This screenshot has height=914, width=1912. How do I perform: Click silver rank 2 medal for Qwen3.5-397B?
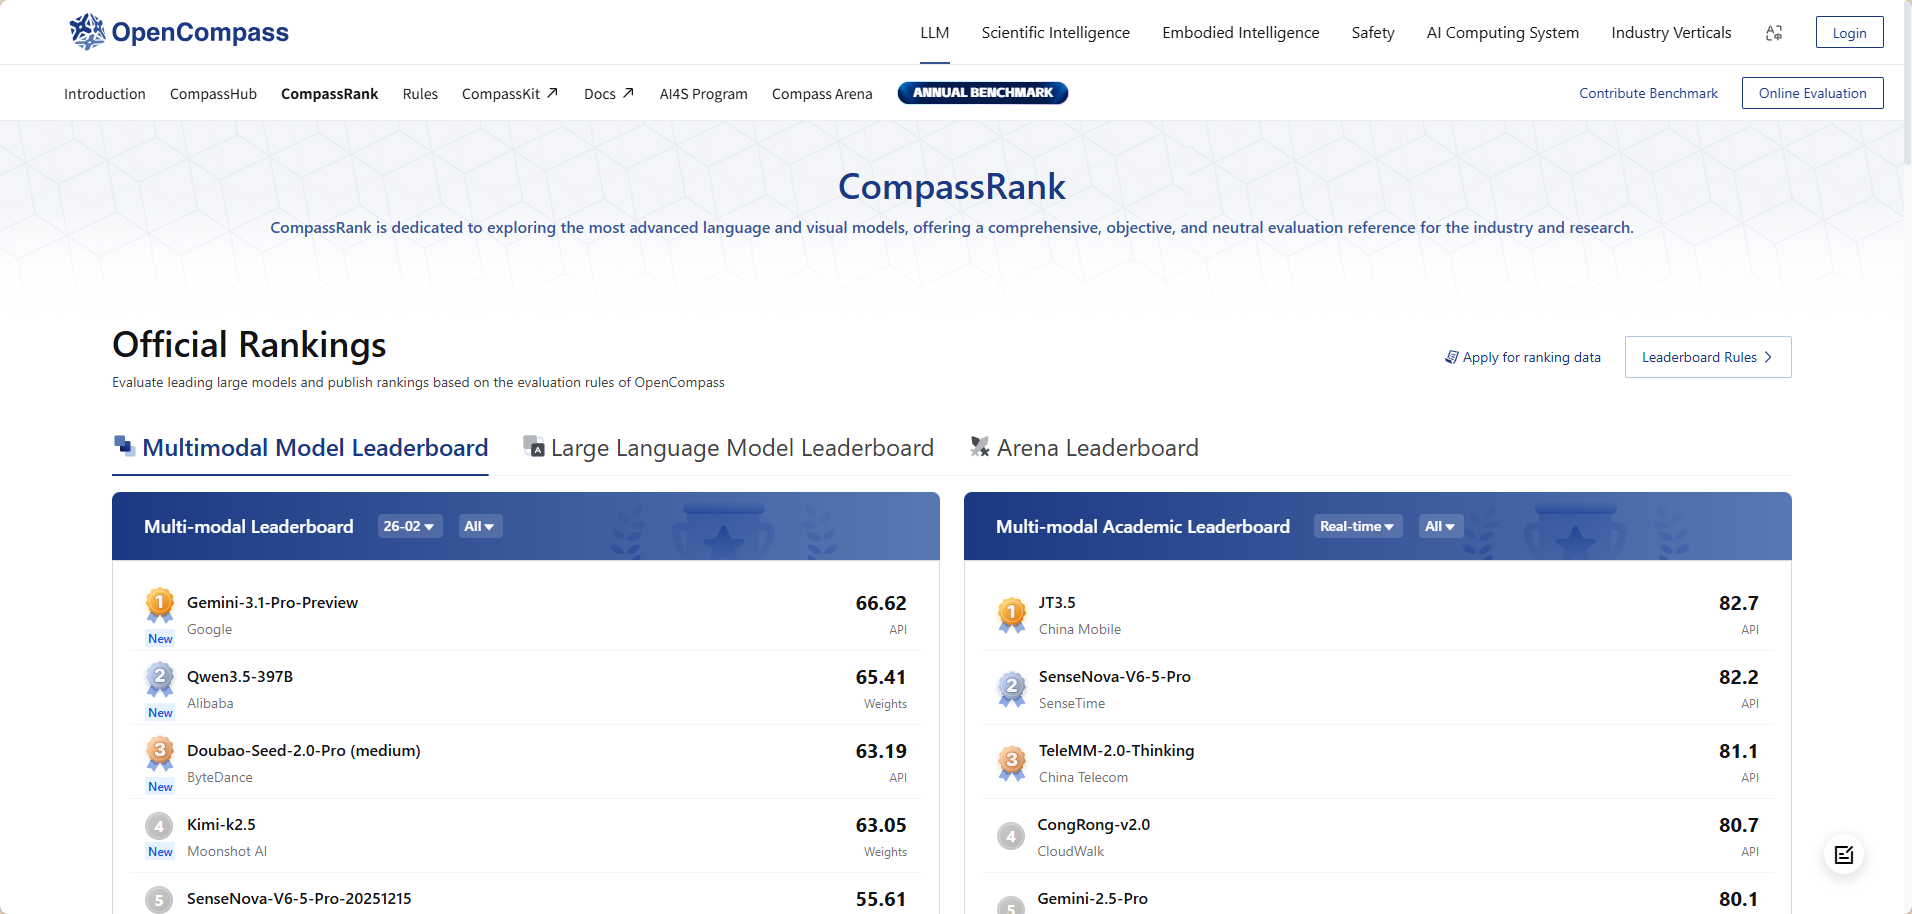tap(160, 678)
